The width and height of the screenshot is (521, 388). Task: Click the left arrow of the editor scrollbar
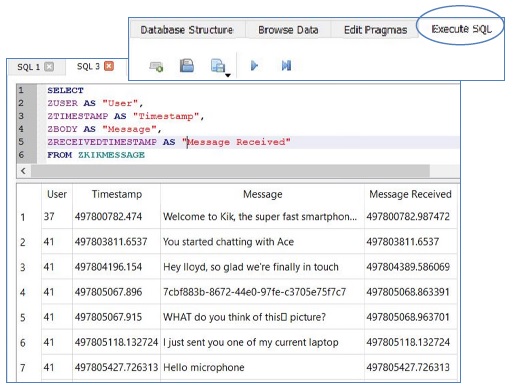(x=23, y=171)
